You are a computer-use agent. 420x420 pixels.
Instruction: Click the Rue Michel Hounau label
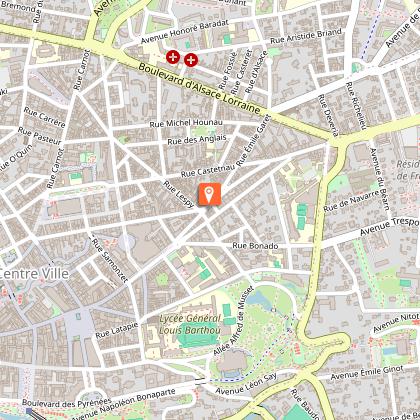click(x=186, y=123)
